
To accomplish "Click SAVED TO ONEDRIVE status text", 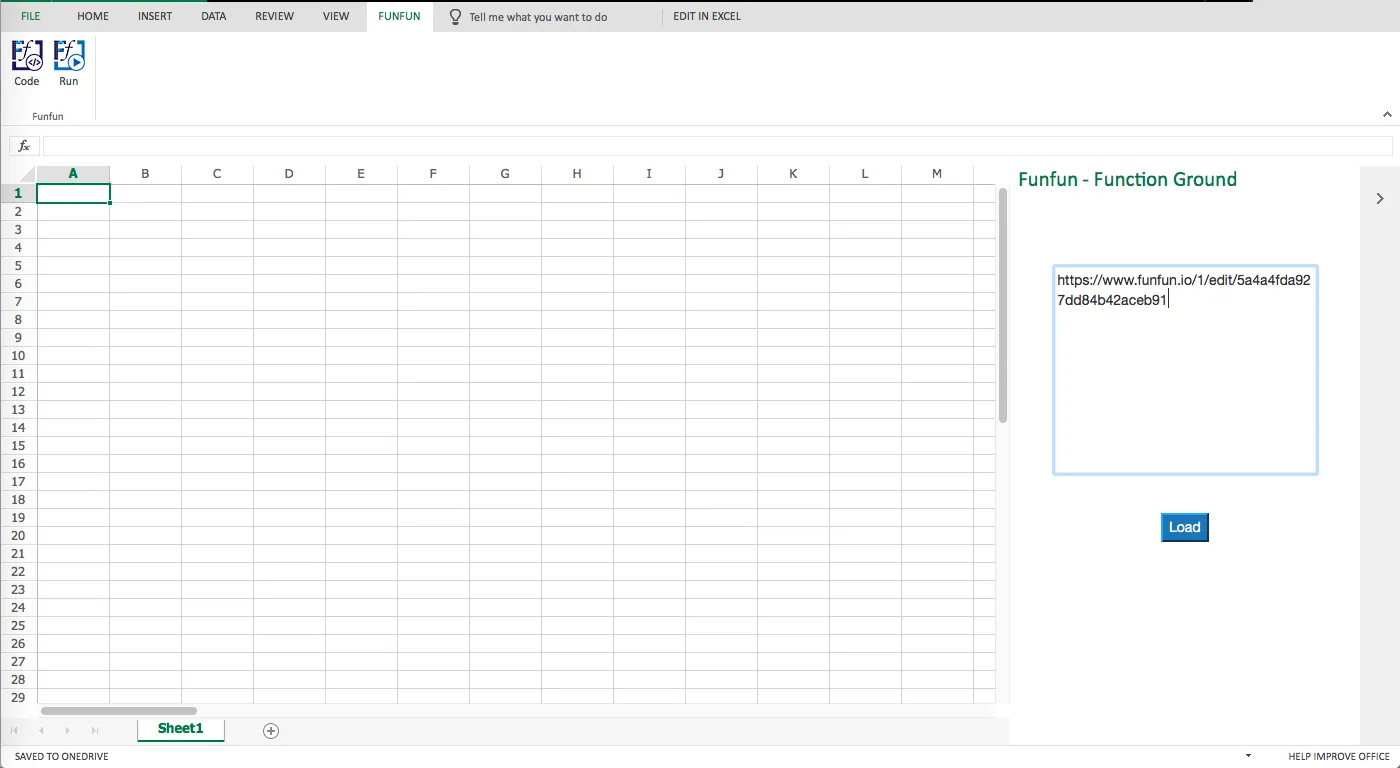I will [62, 757].
